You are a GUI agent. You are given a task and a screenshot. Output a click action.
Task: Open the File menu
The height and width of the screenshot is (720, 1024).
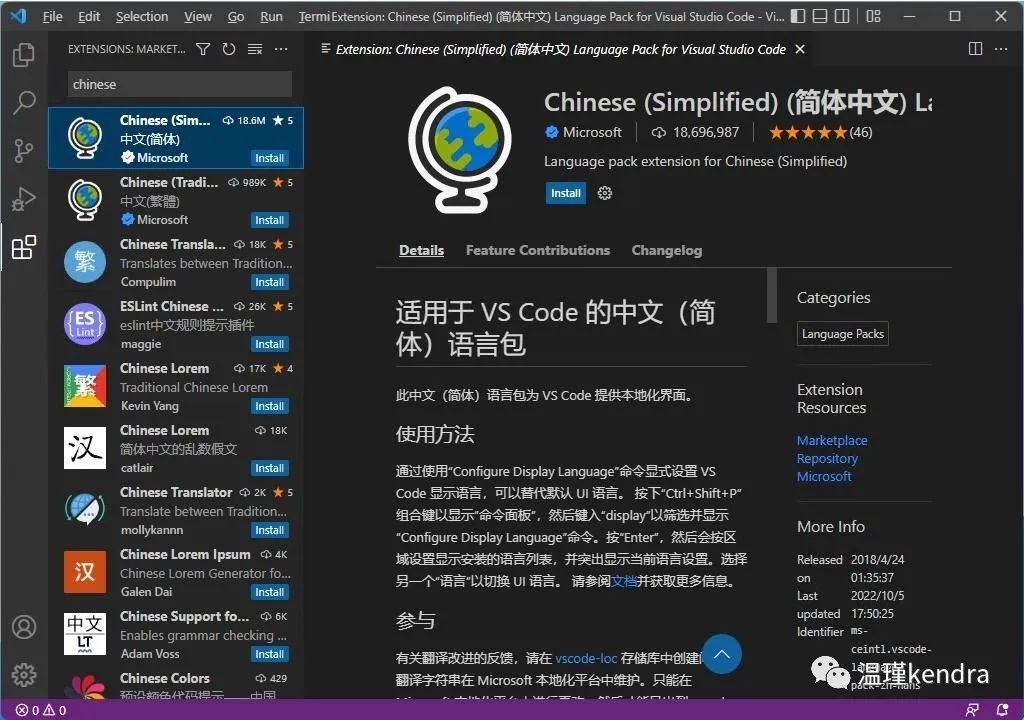pos(52,16)
